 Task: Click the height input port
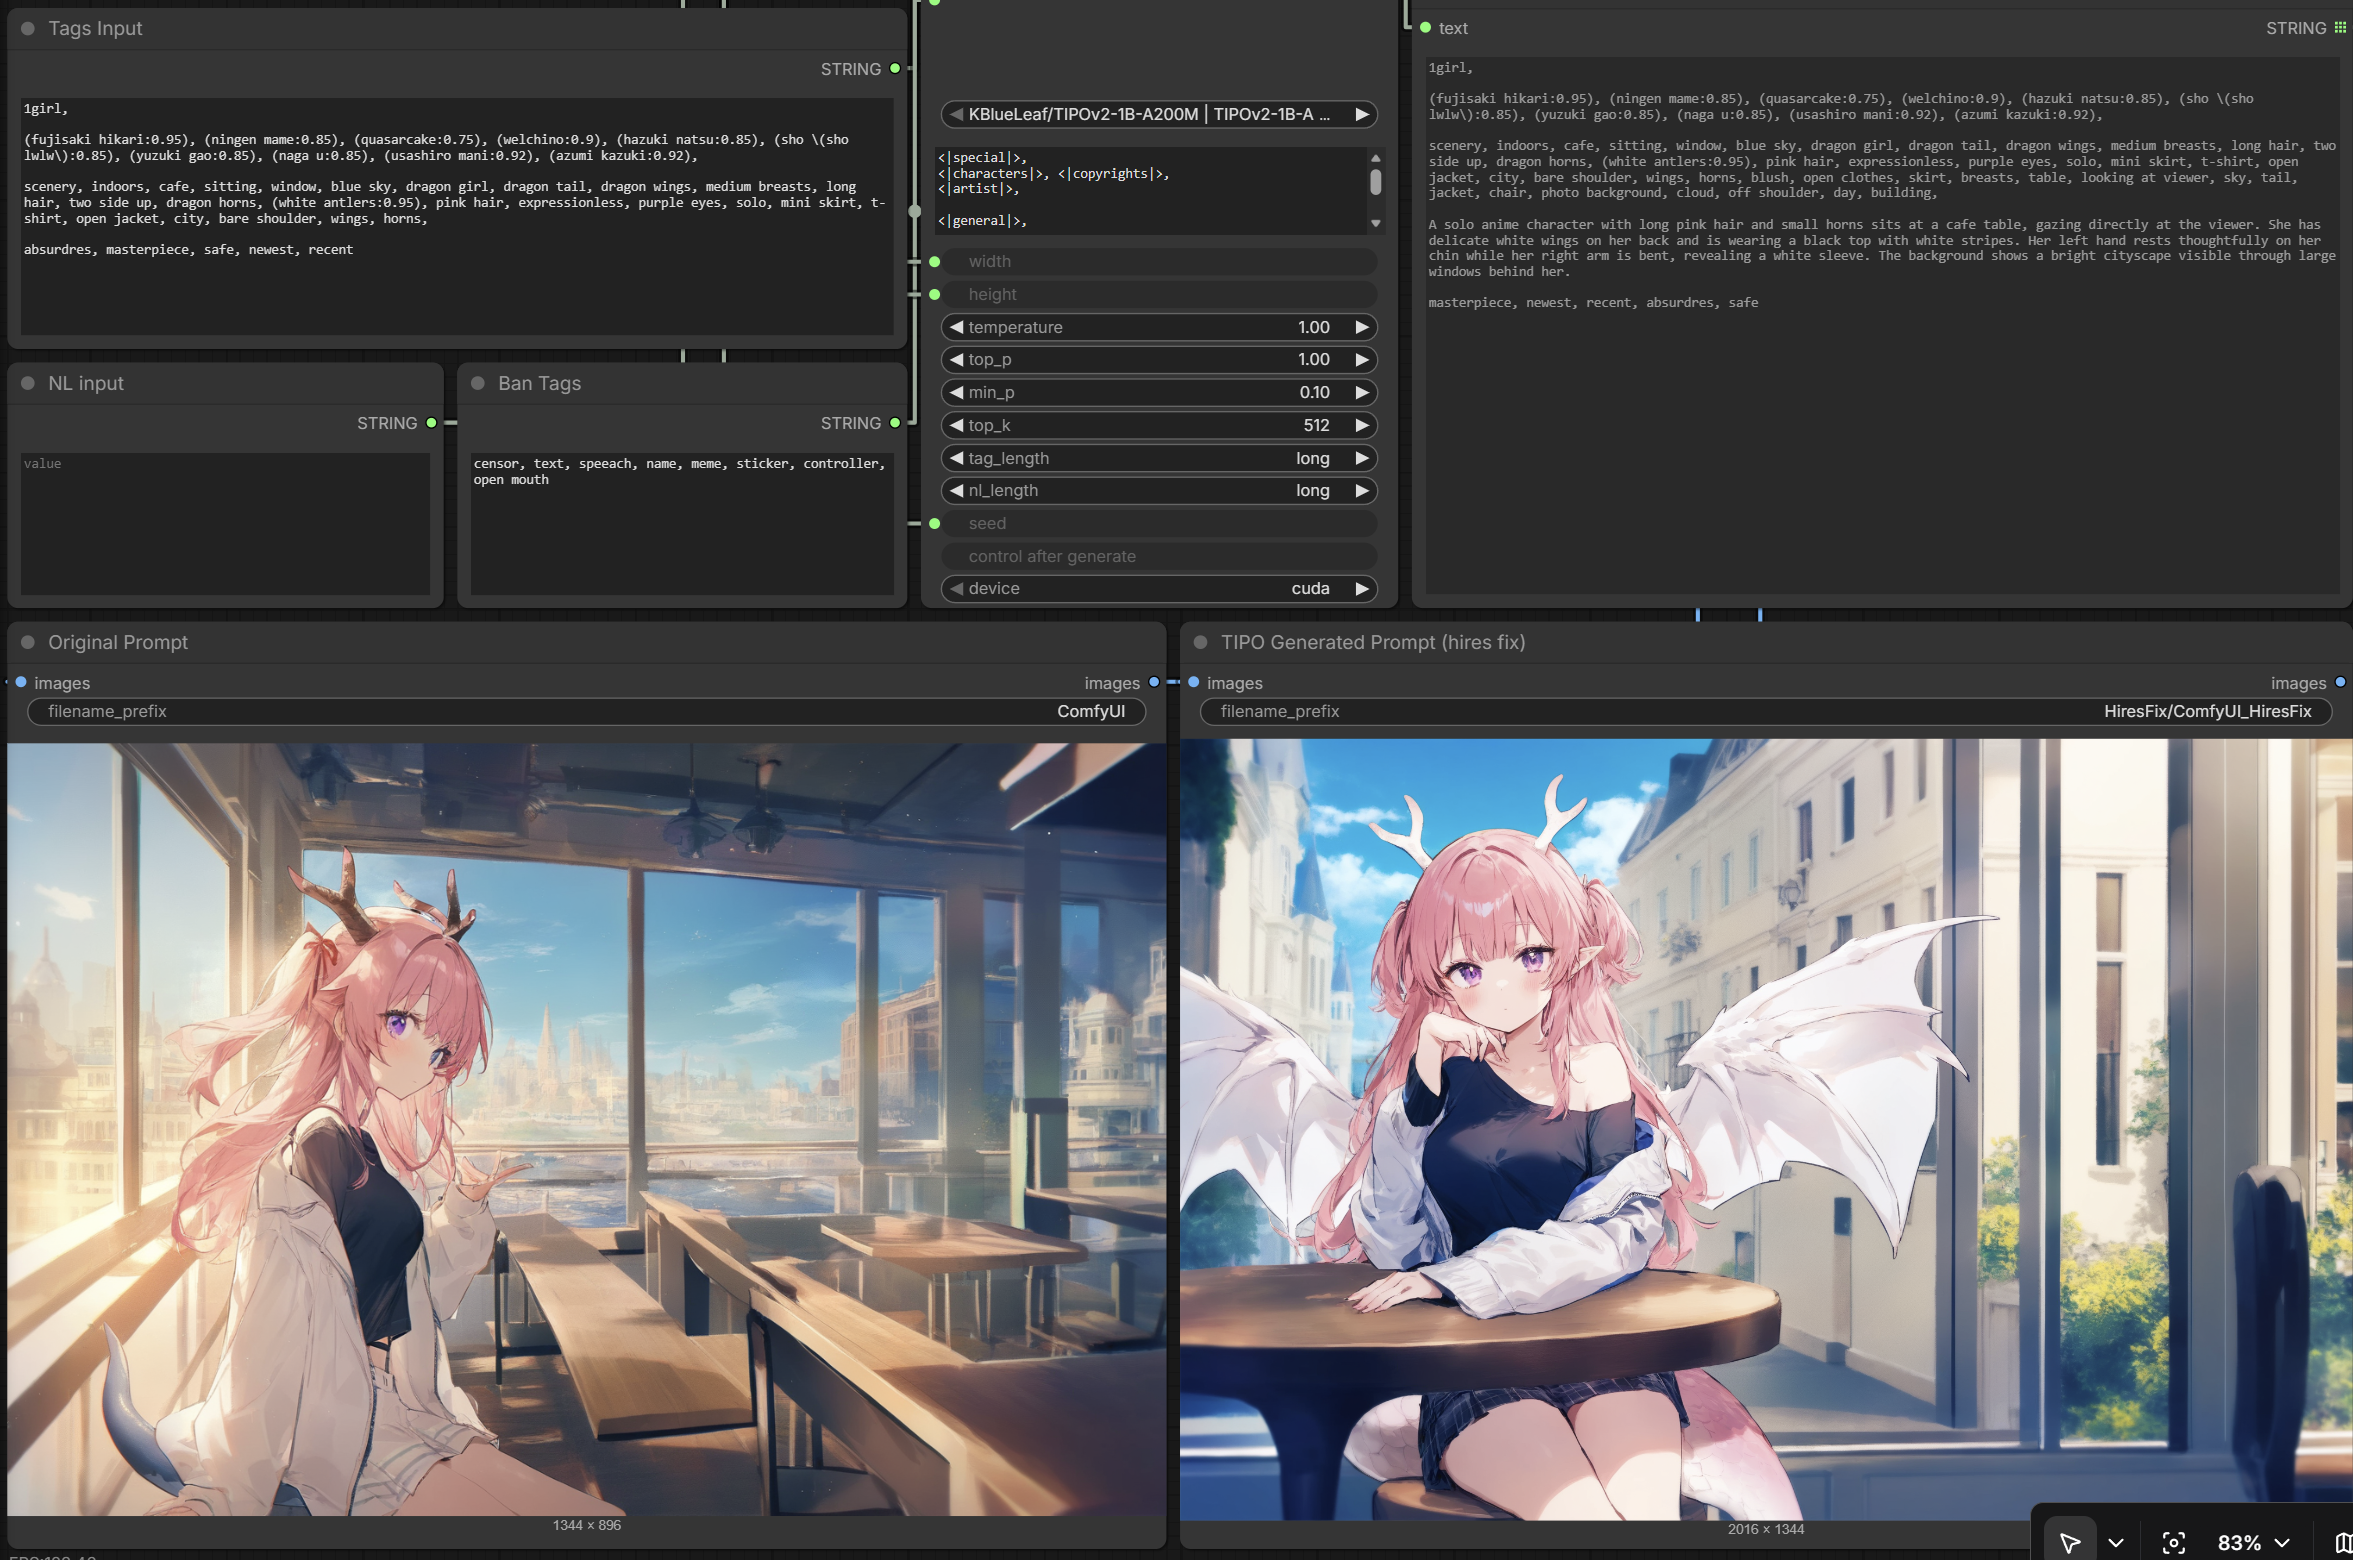[x=934, y=294]
